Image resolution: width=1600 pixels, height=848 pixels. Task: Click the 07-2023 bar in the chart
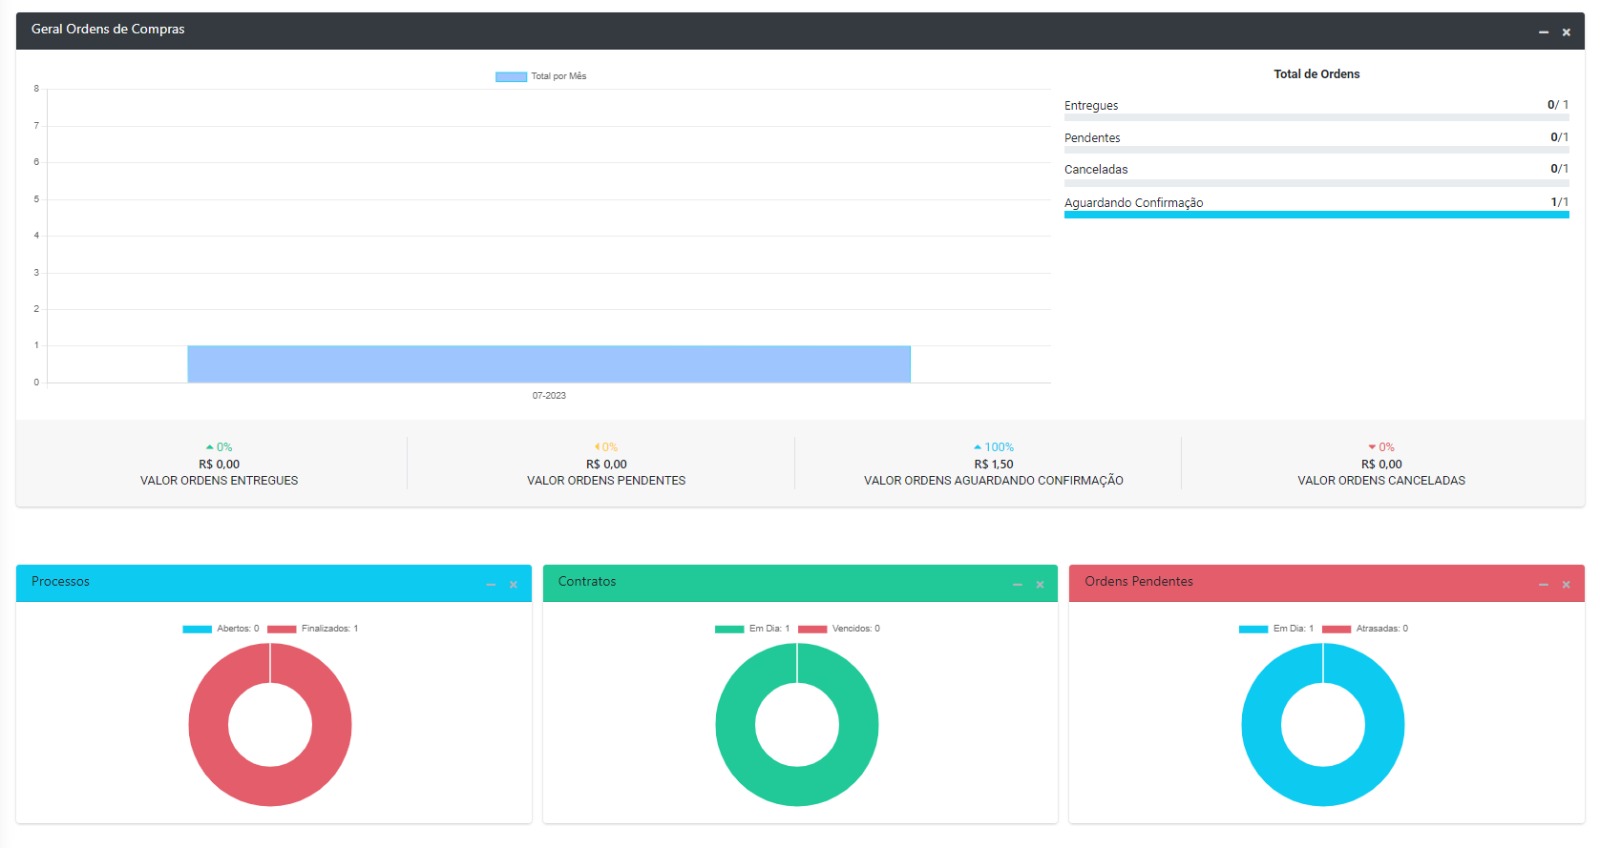point(549,364)
